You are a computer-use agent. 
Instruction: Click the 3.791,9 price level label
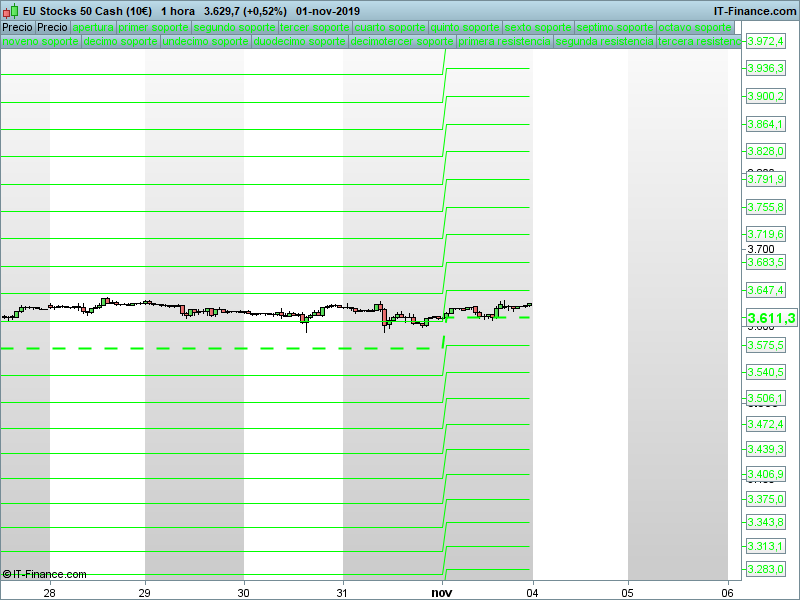pyautogui.click(x=765, y=179)
